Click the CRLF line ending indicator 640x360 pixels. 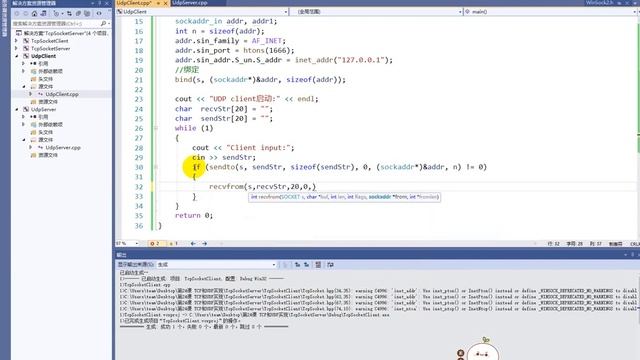[x=635, y=244]
